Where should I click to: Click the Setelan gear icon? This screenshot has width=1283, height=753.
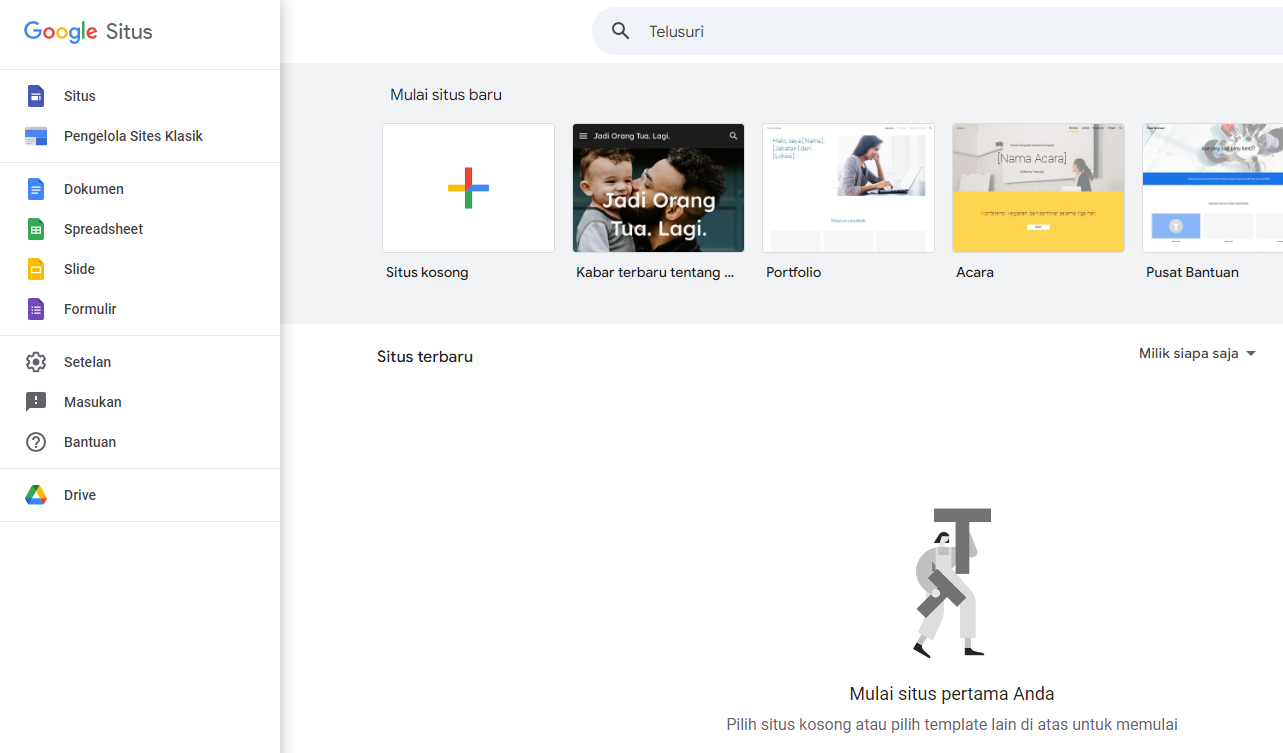point(36,362)
